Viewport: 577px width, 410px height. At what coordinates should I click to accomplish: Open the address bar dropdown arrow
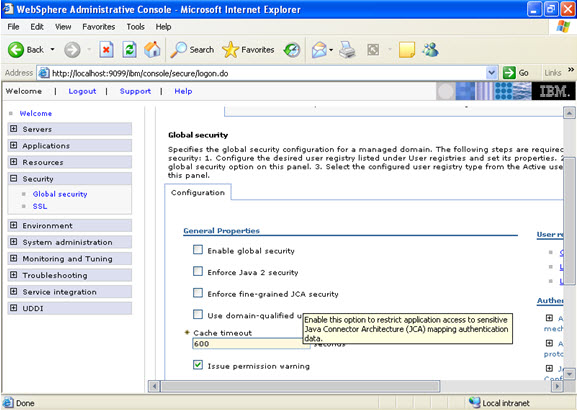(491, 73)
